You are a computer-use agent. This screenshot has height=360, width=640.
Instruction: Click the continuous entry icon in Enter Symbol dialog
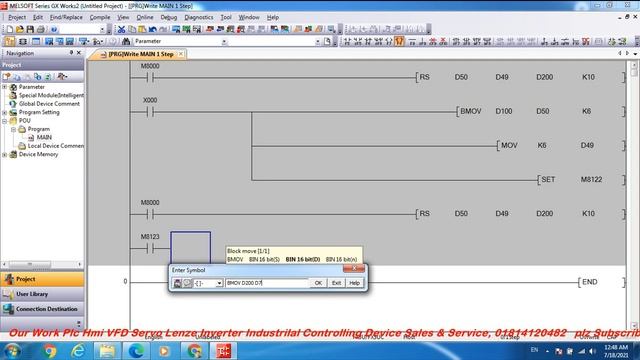coord(177,283)
